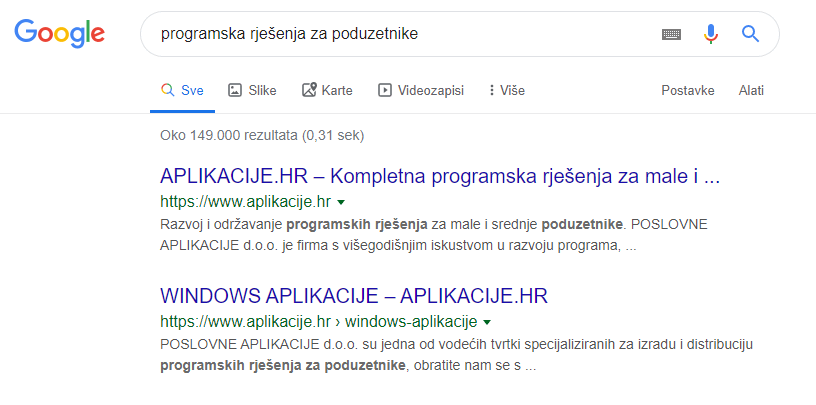Switch to the Karte tab
This screenshot has width=816, height=405.
[x=327, y=91]
